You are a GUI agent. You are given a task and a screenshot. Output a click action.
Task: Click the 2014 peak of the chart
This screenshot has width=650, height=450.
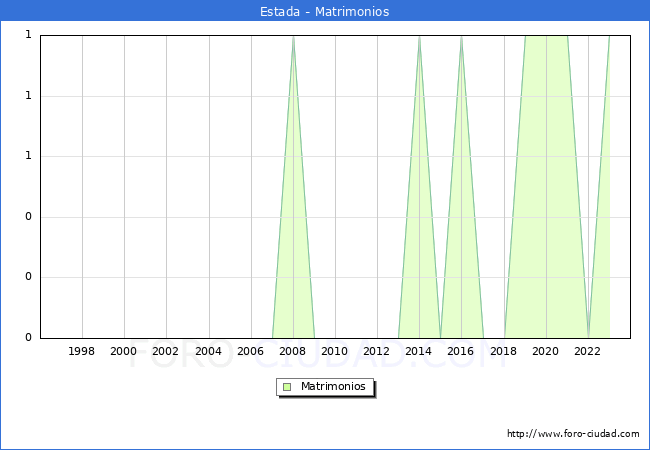coord(420,37)
